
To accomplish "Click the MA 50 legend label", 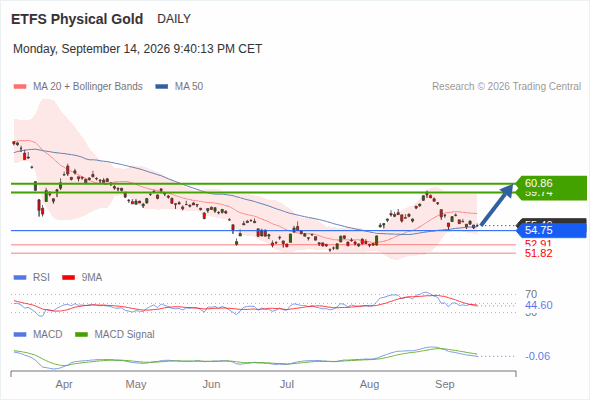I will pos(189,87).
